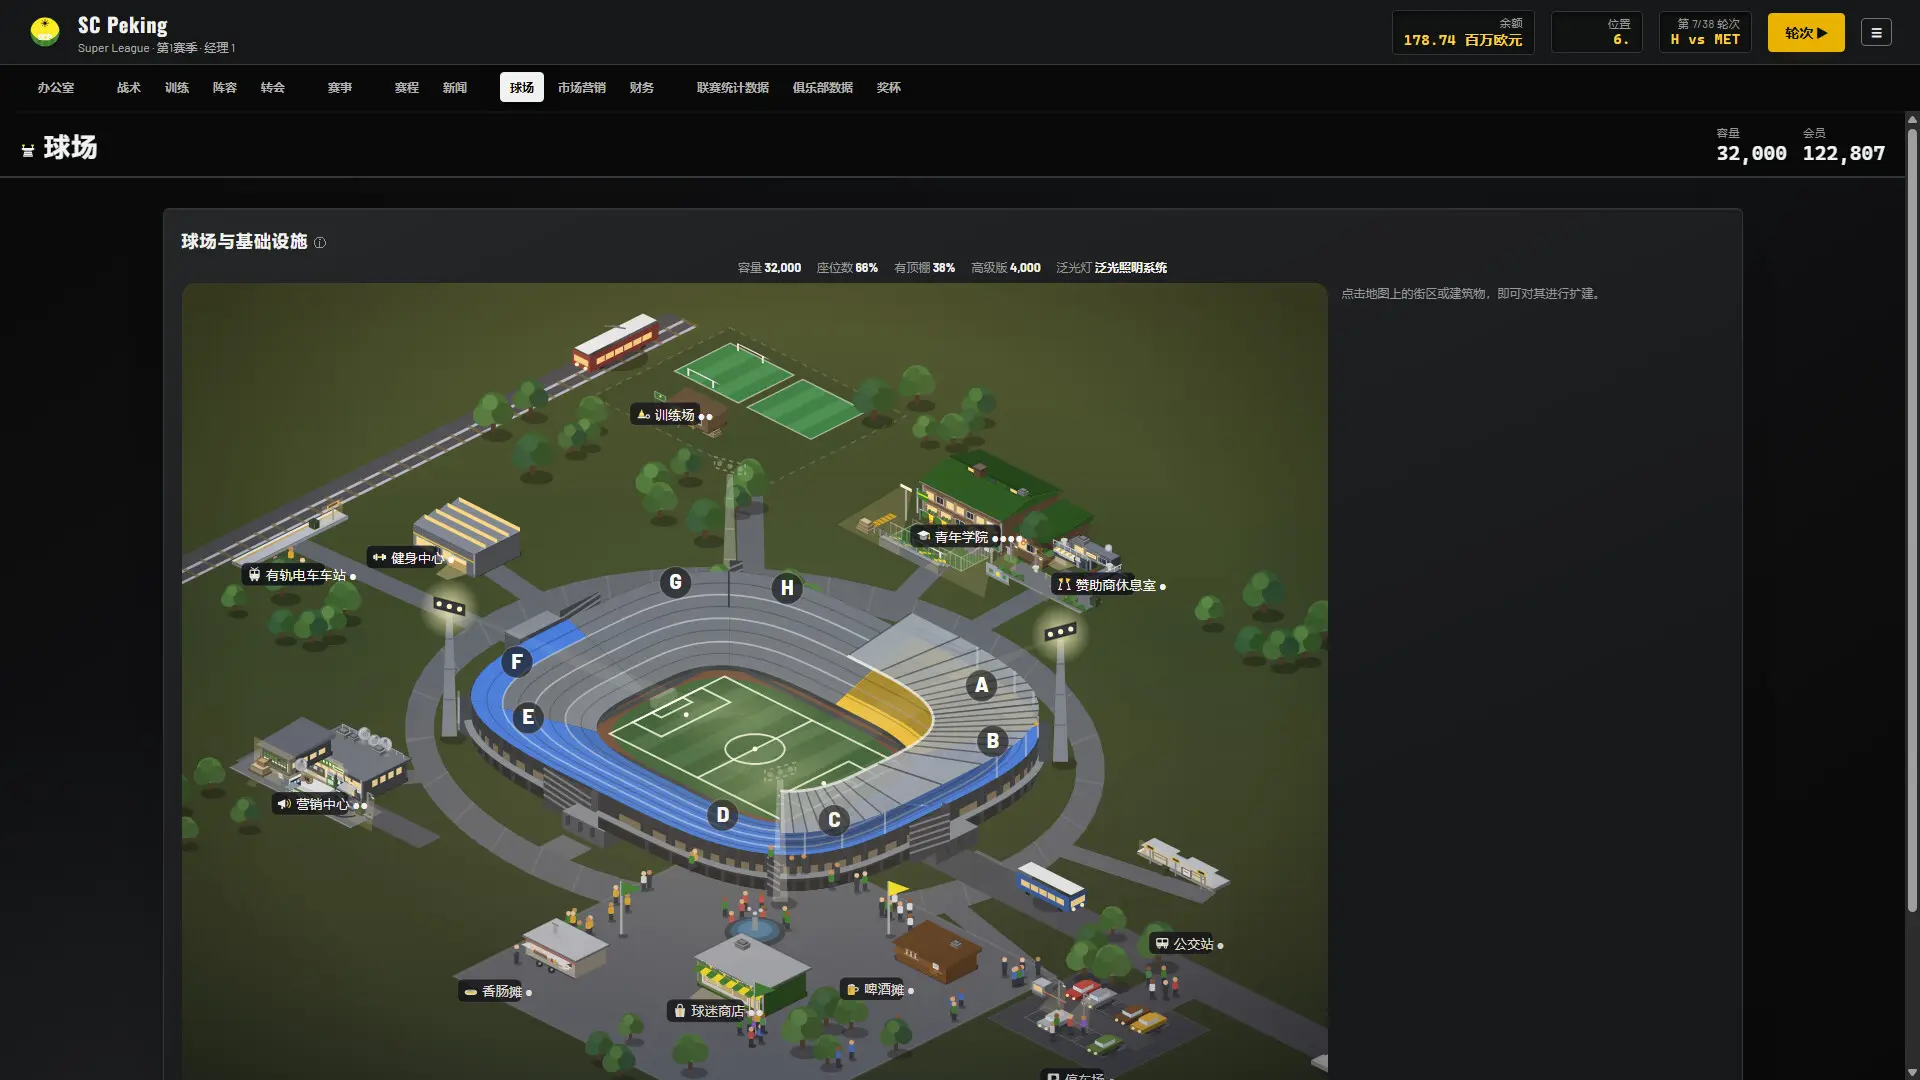Click the 余额 balance display box
This screenshot has width=1920, height=1080.
[x=1463, y=33]
